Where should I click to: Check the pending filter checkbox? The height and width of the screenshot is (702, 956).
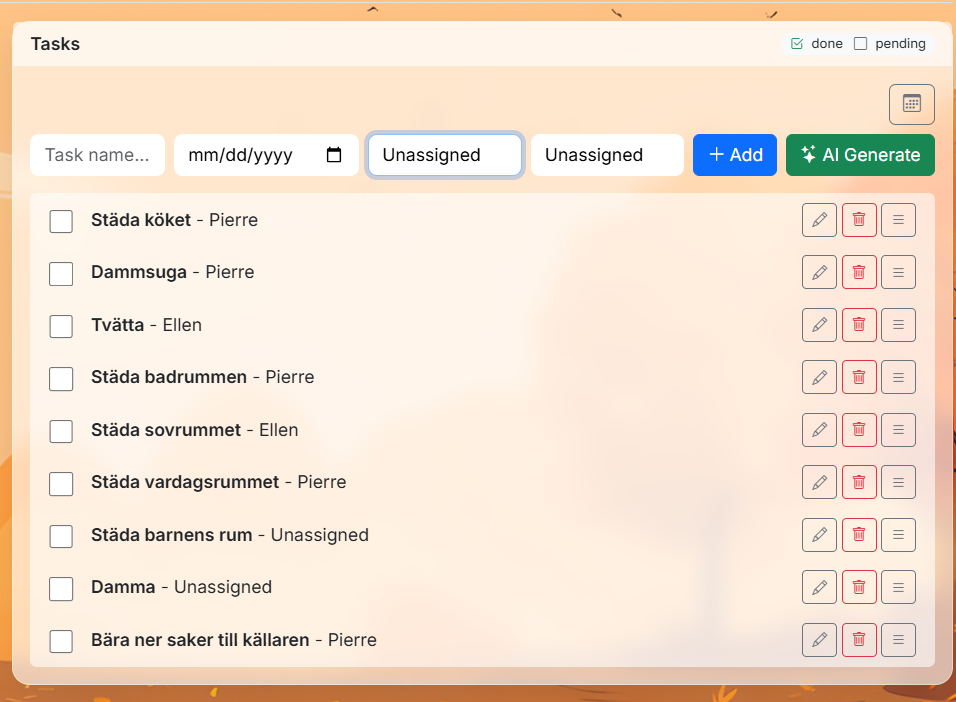pyautogui.click(x=860, y=43)
